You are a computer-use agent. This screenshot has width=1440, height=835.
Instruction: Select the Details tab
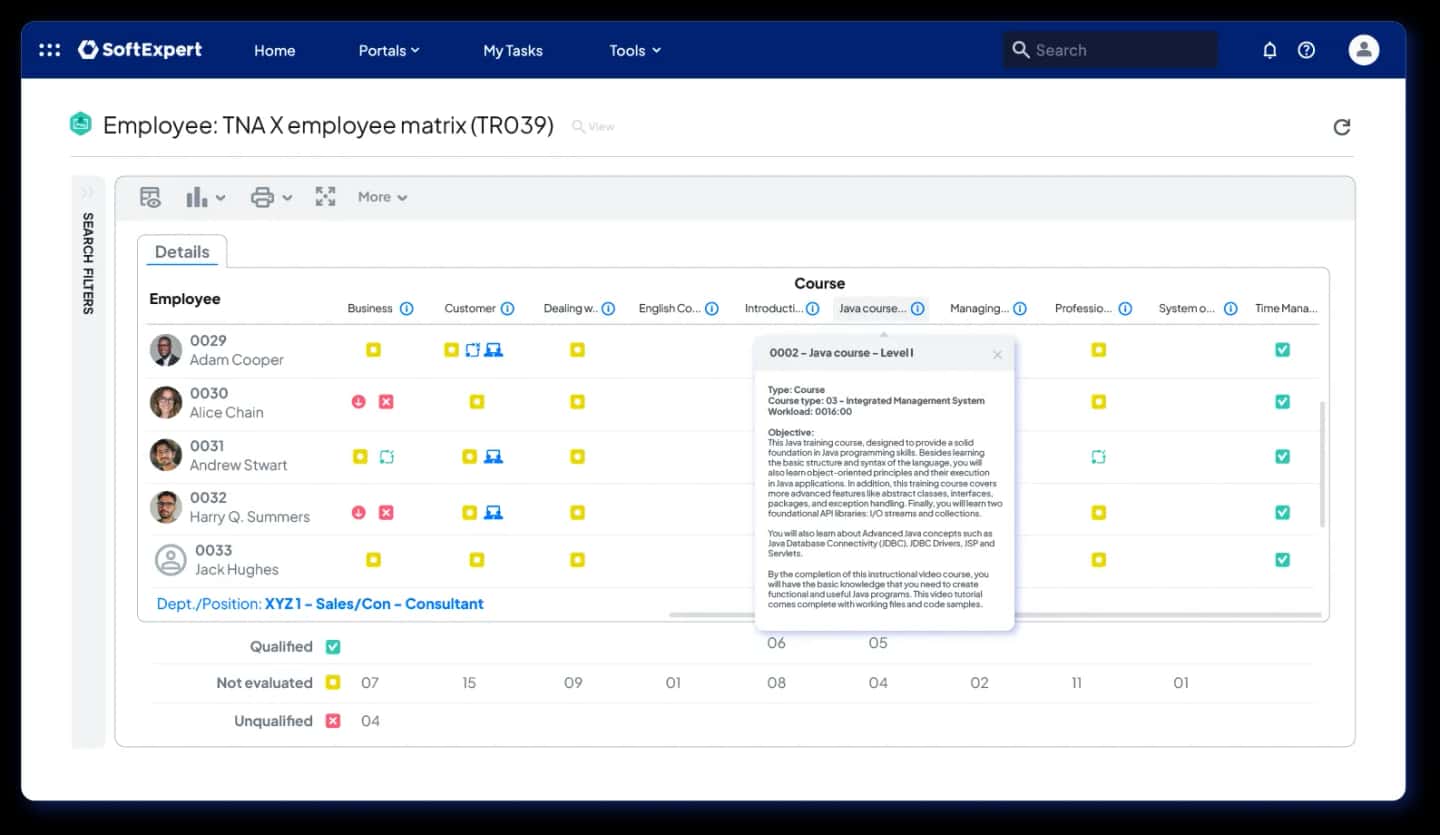182,252
